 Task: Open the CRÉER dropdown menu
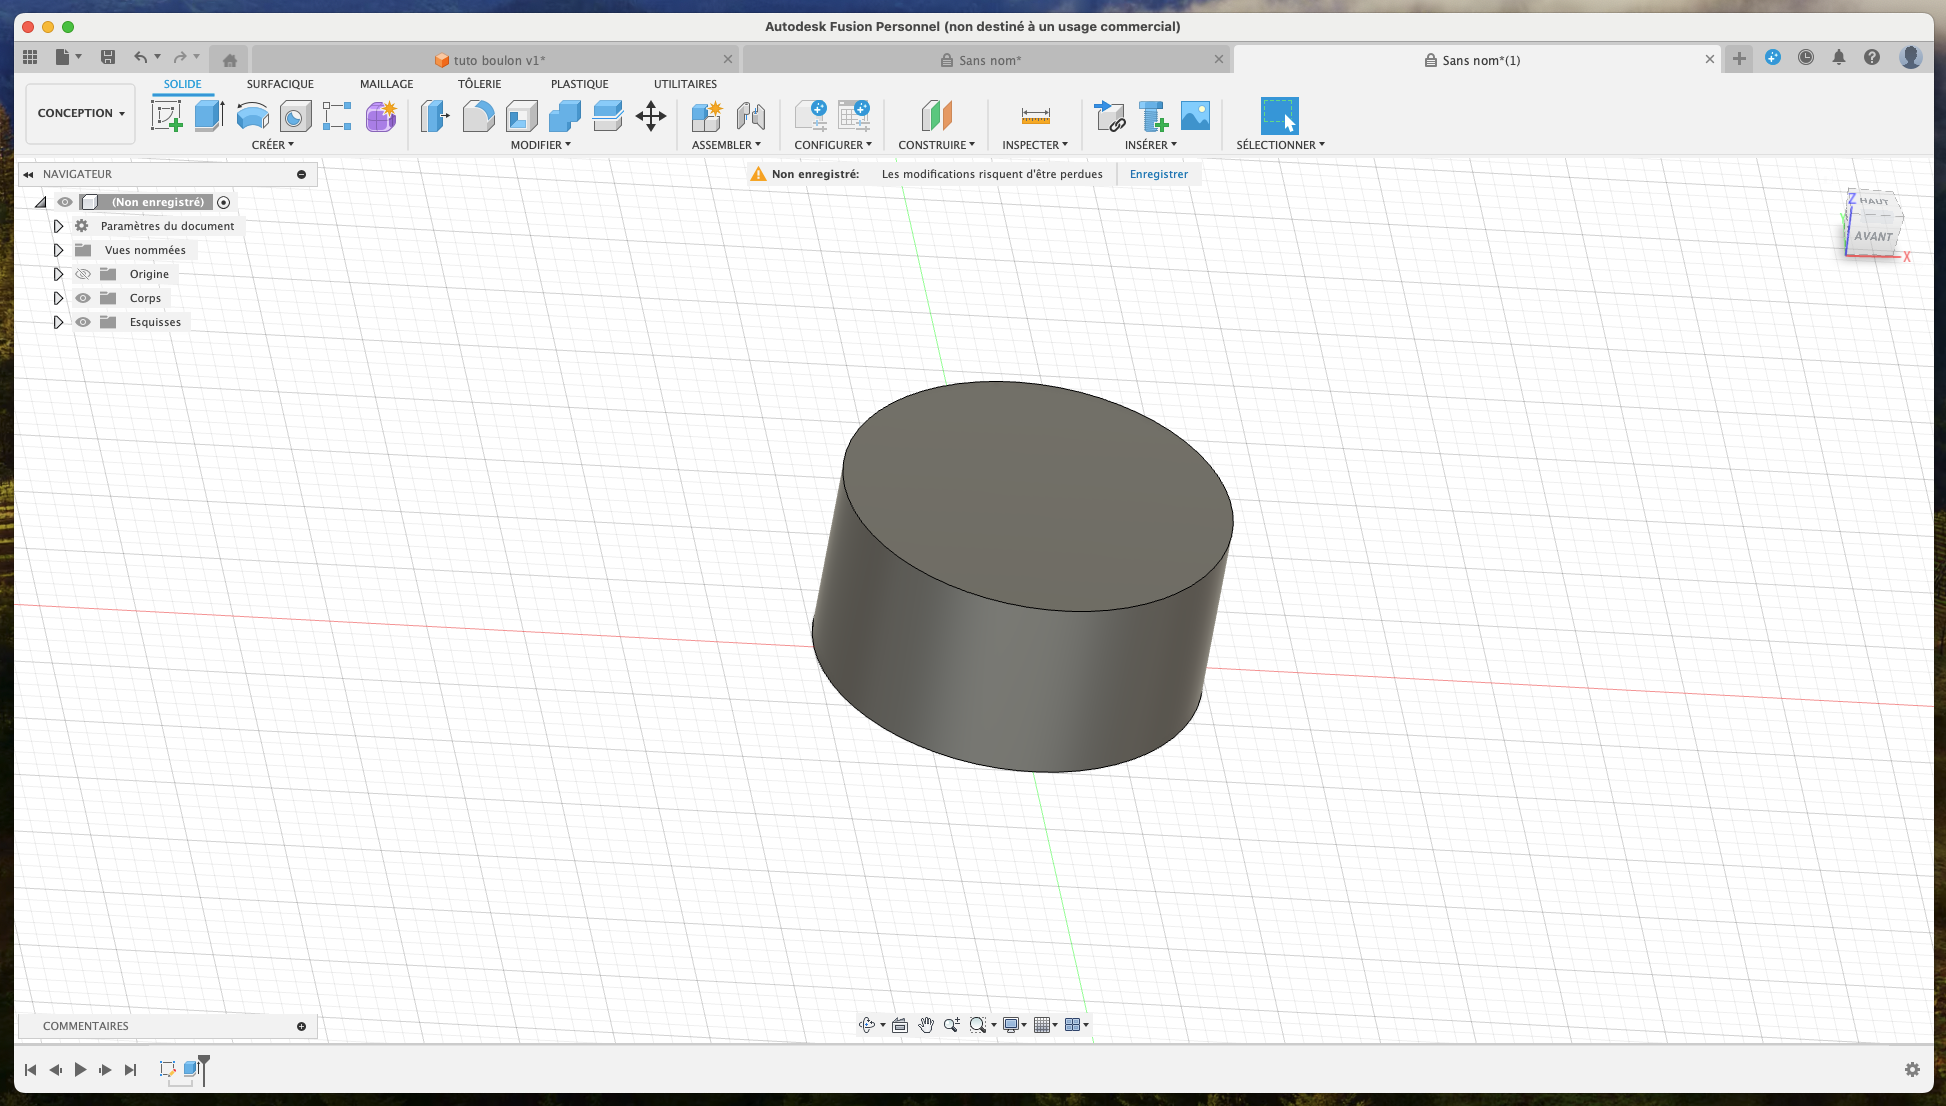click(273, 145)
